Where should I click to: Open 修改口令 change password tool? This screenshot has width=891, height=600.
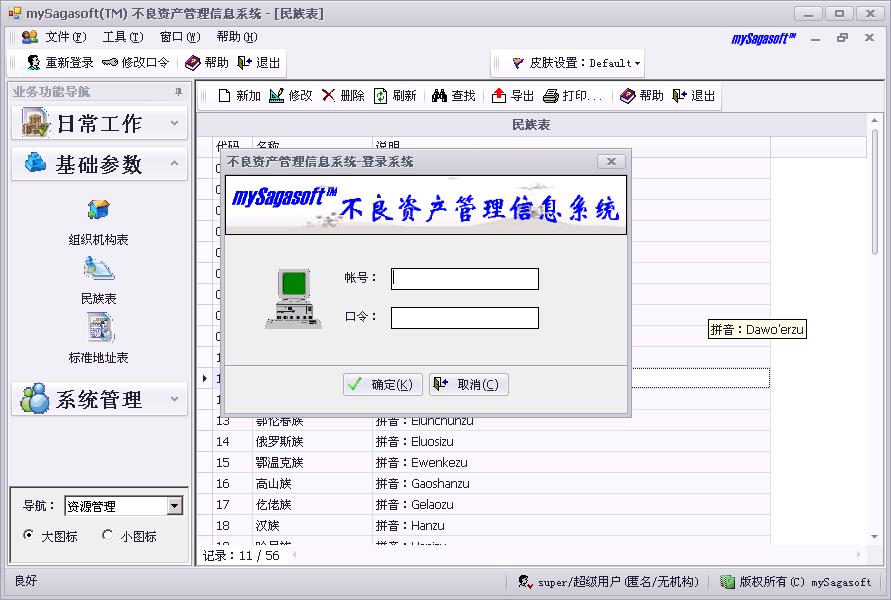(136, 62)
